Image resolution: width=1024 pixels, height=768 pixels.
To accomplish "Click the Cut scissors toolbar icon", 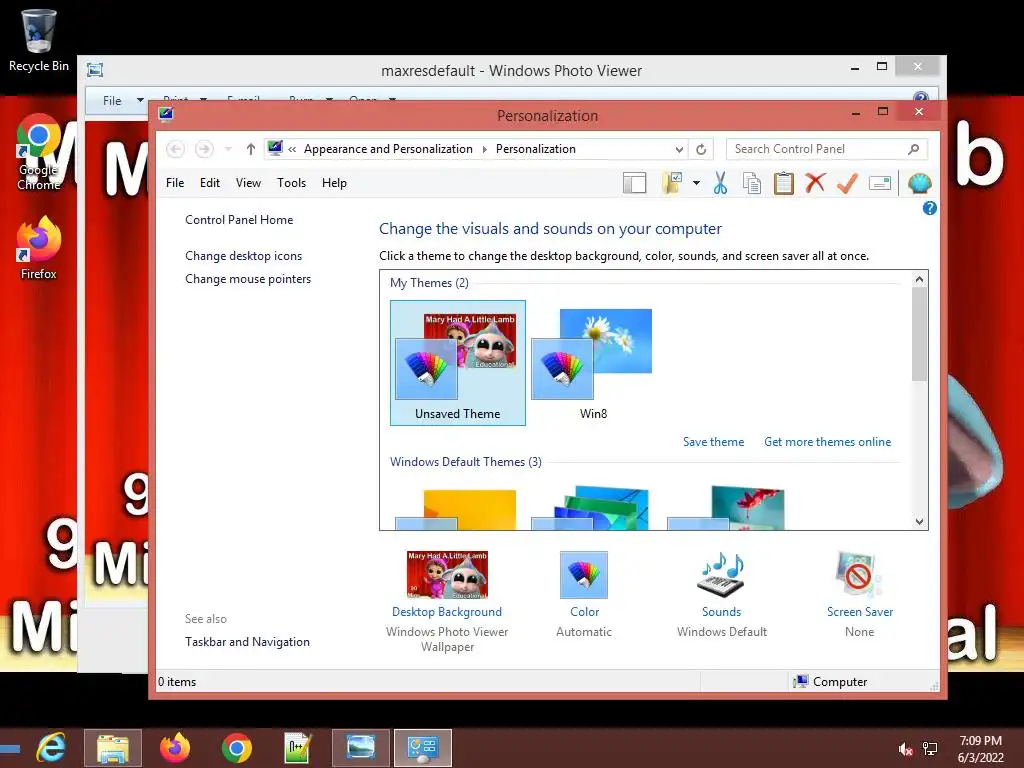I will click(x=720, y=184).
